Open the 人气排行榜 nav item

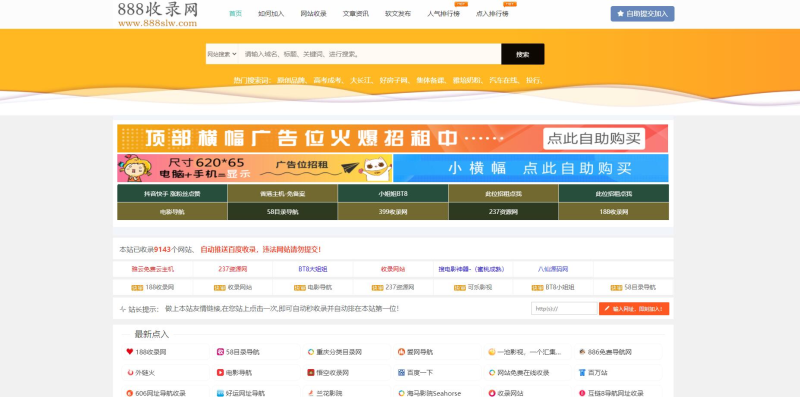[x=443, y=14]
